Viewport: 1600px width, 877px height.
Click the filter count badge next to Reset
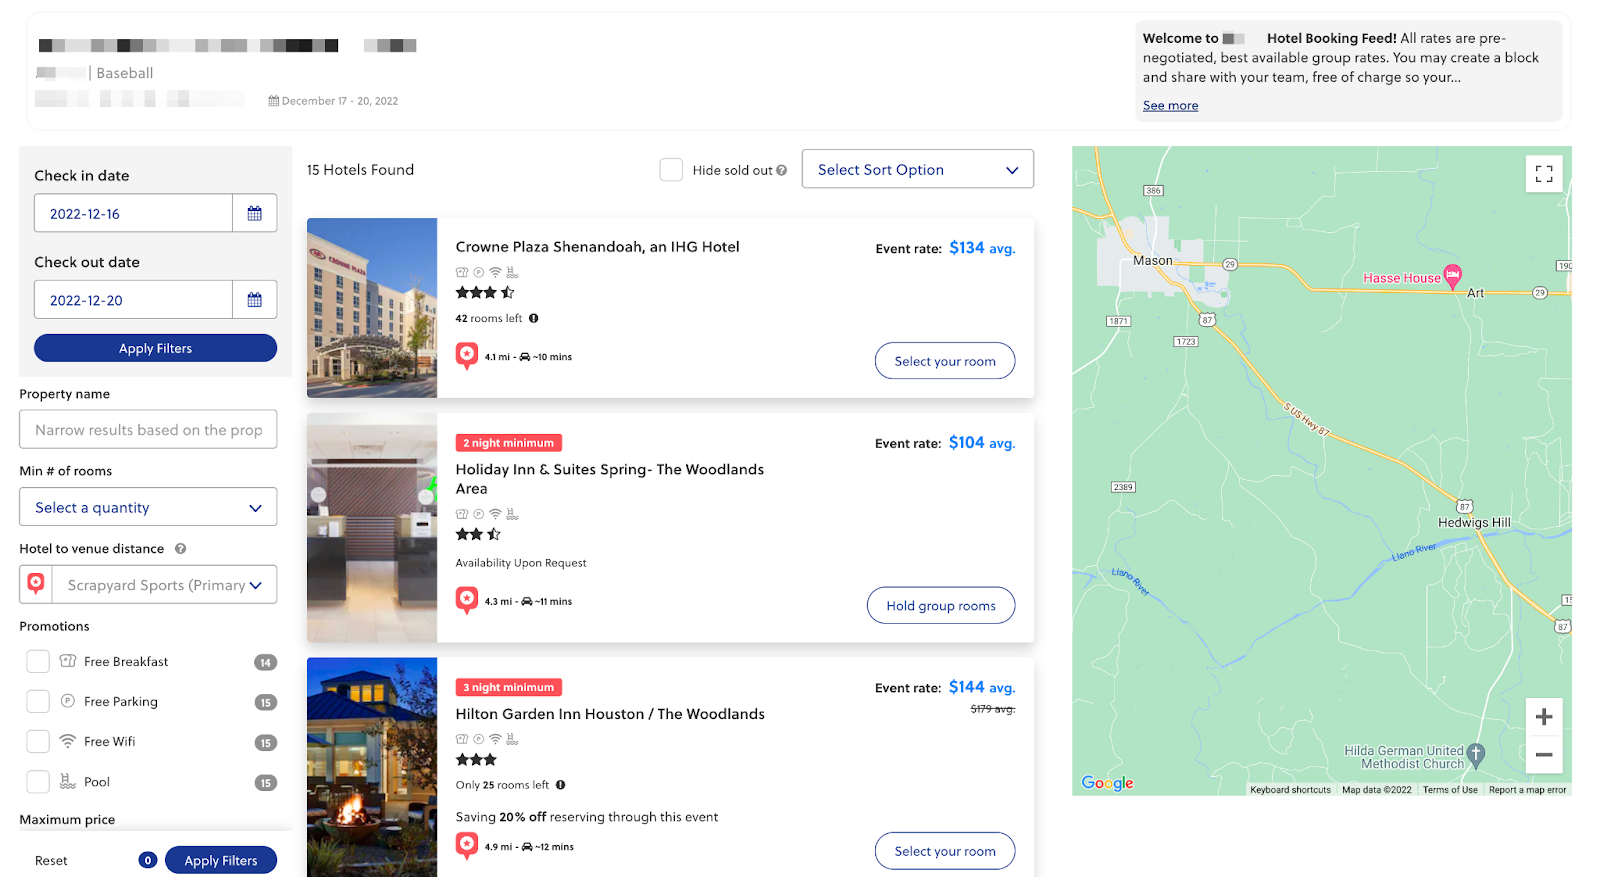pyautogui.click(x=148, y=860)
